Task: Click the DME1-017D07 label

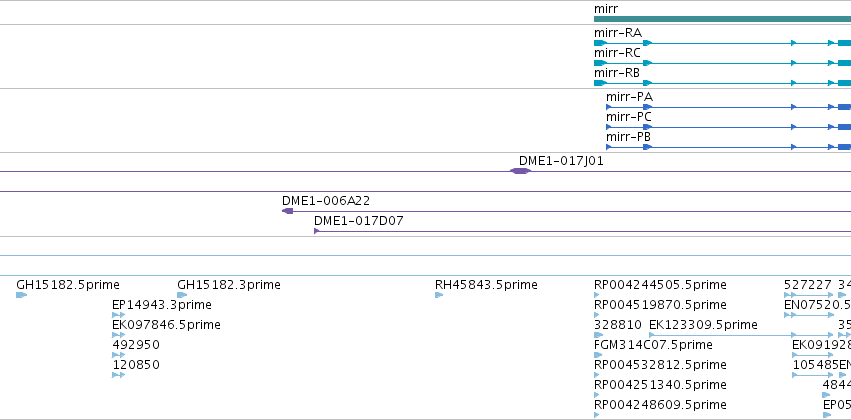Action: 359,221
